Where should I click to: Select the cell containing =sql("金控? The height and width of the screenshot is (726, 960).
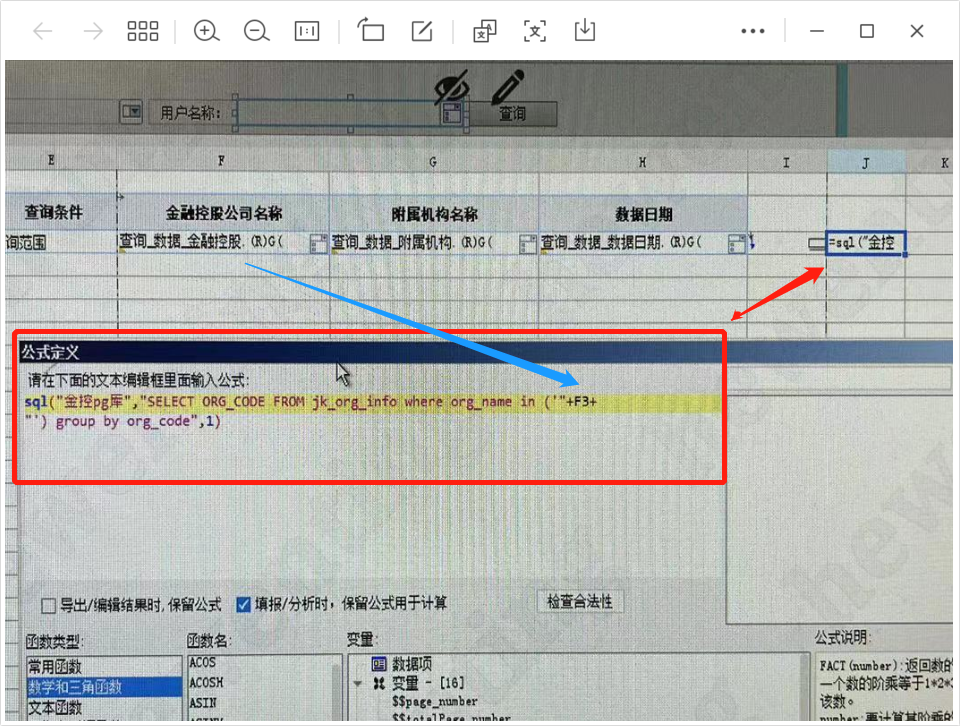pos(865,243)
